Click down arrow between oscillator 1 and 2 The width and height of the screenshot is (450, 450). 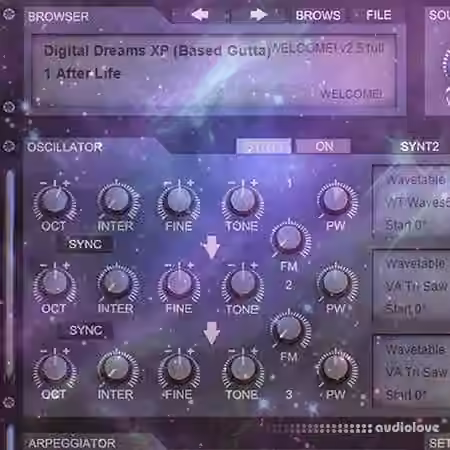click(x=211, y=247)
